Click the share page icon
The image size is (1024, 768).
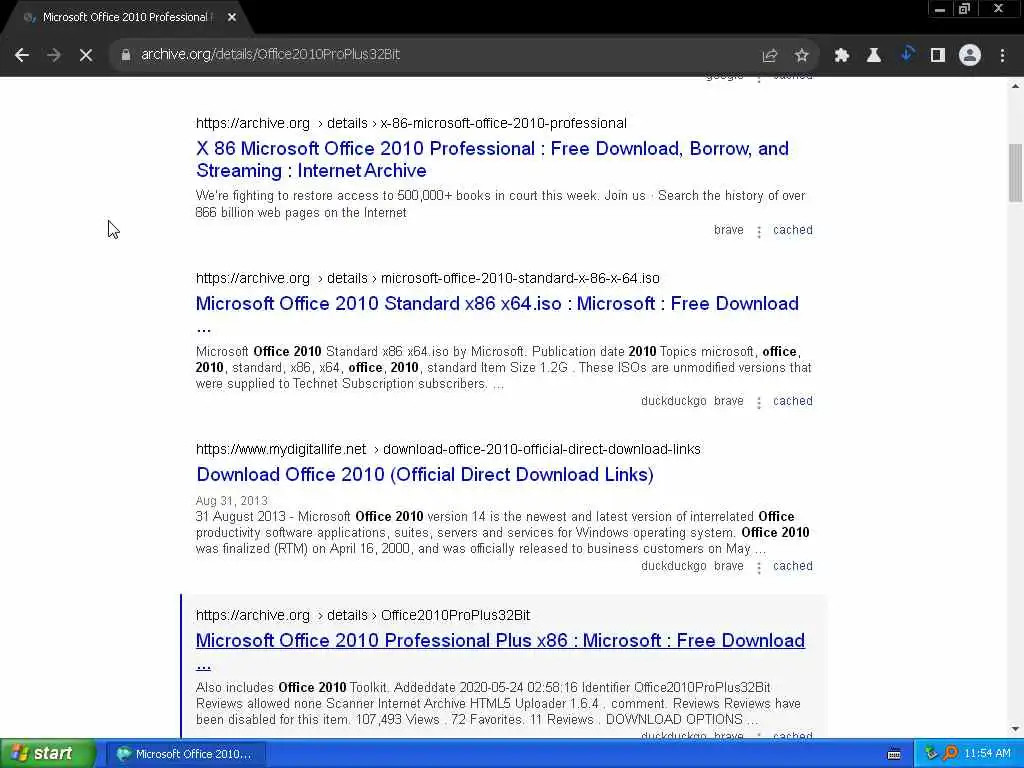click(x=770, y=55)
